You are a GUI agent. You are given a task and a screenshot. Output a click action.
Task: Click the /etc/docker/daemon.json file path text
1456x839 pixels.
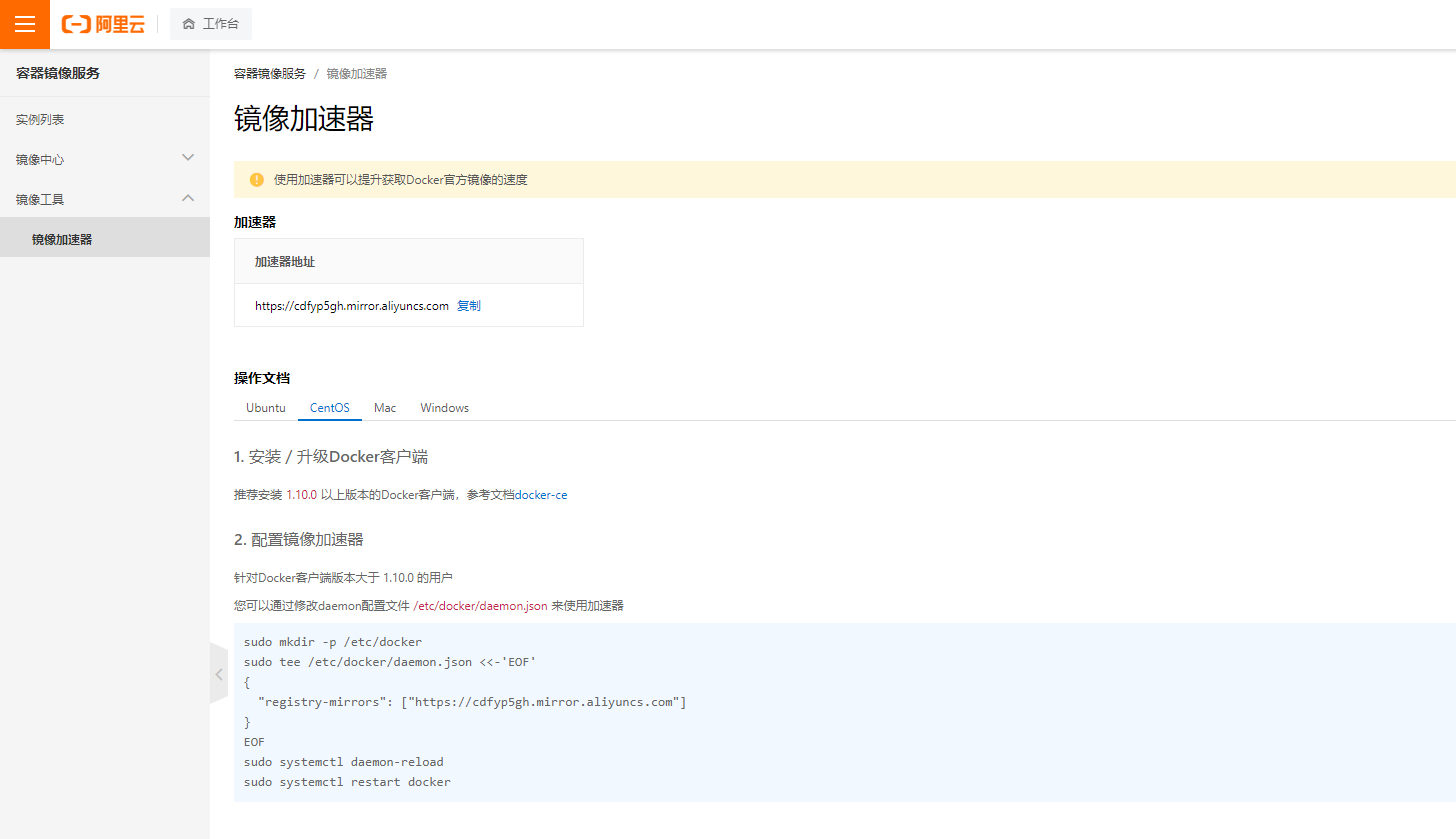(480, 606)
